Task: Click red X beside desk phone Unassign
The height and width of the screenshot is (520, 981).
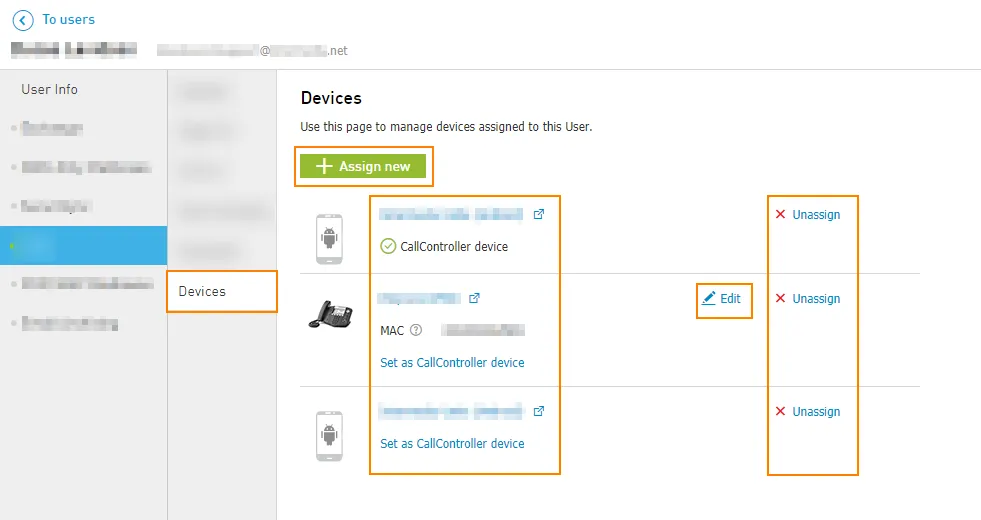Action: 780,298
